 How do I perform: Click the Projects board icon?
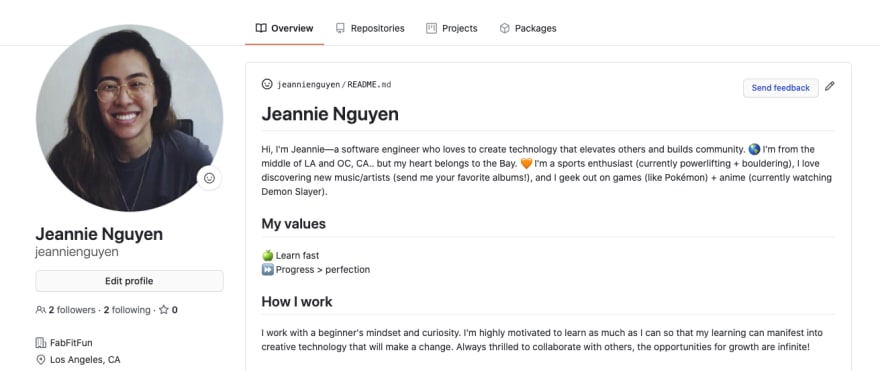[x=431, y=28]
